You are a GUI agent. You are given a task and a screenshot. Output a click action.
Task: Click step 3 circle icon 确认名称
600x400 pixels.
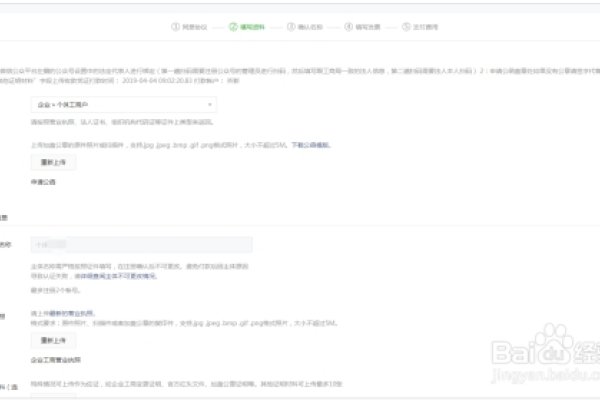click(290, 29)
